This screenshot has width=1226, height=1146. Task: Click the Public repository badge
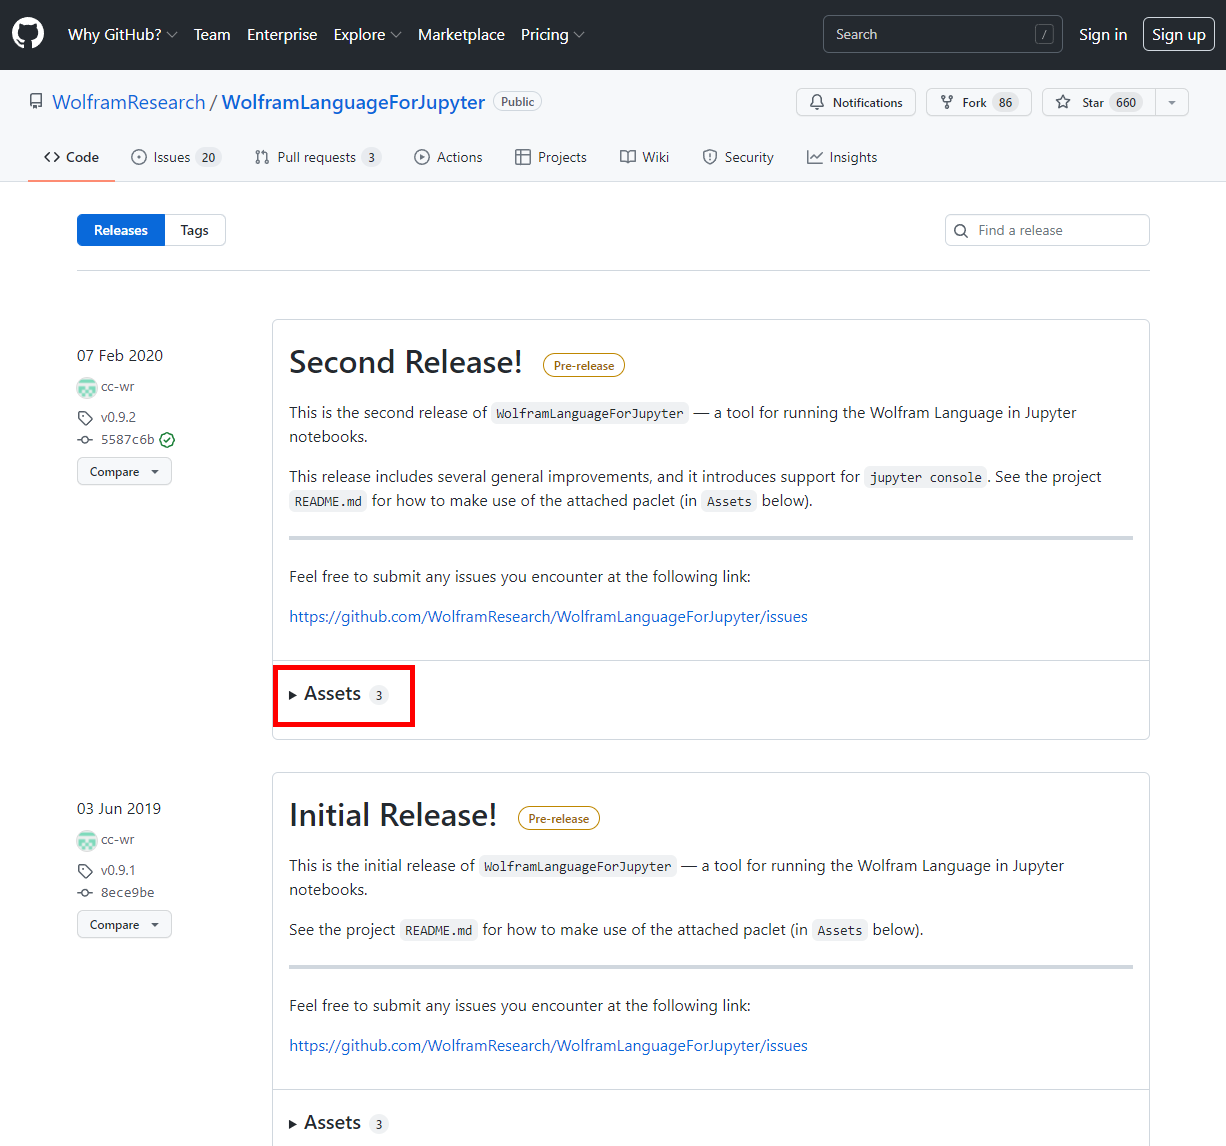coord(517,102)
